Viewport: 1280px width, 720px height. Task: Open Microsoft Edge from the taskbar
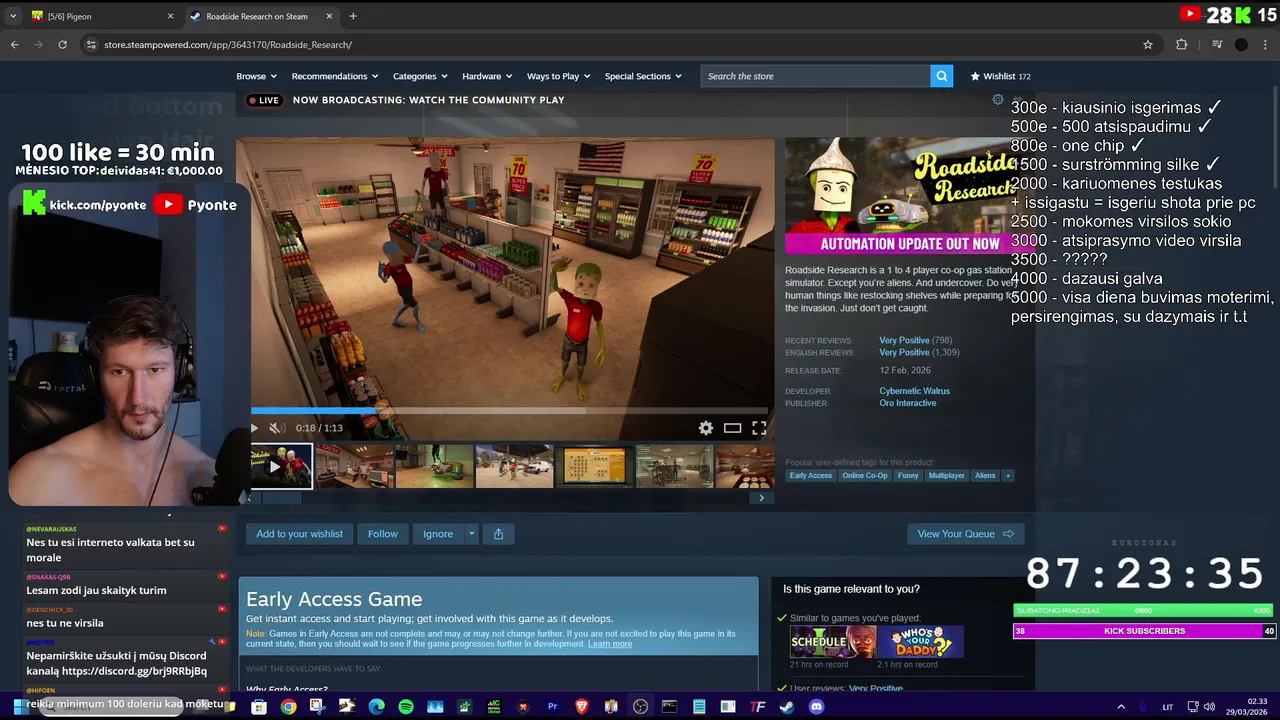coord(376,707)
